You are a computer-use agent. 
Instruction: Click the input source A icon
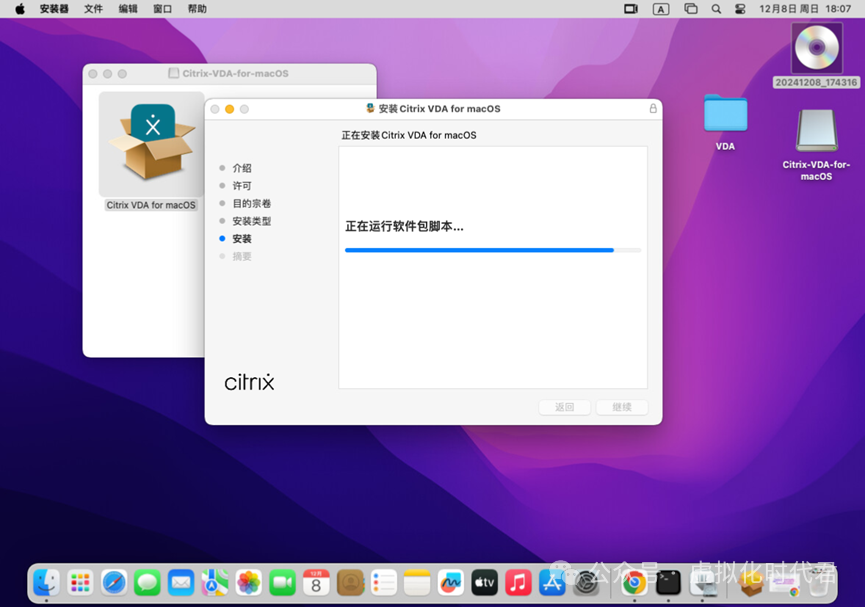click(661, 9)
